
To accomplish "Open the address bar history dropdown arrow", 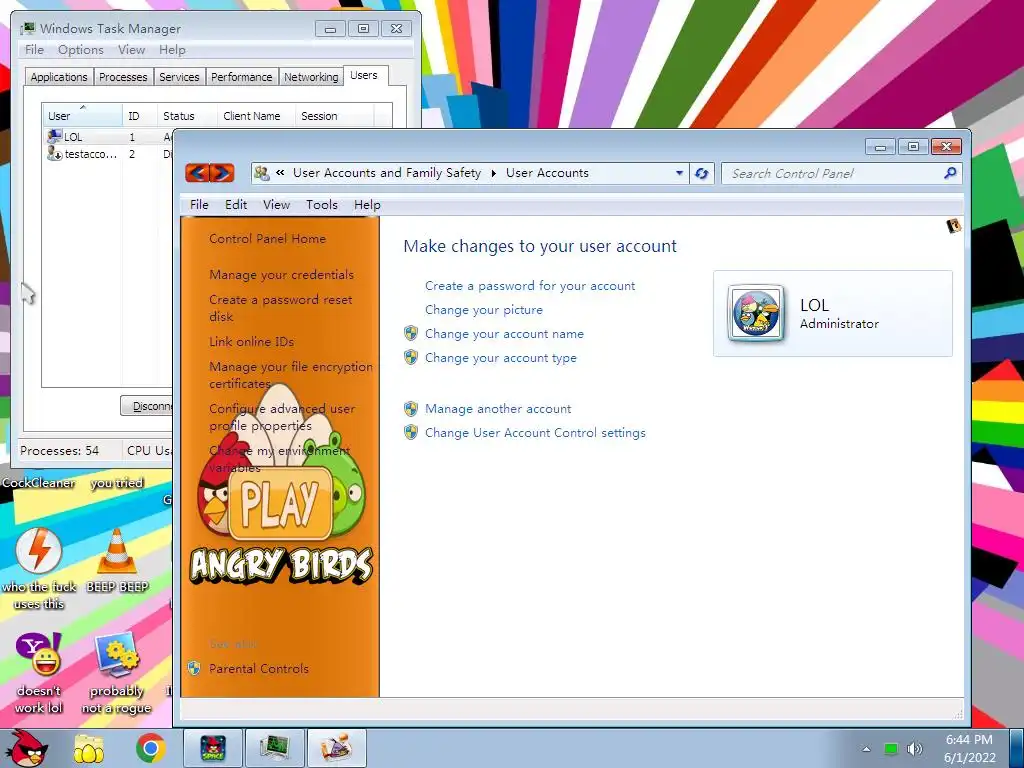I will [x=679, y=173].
